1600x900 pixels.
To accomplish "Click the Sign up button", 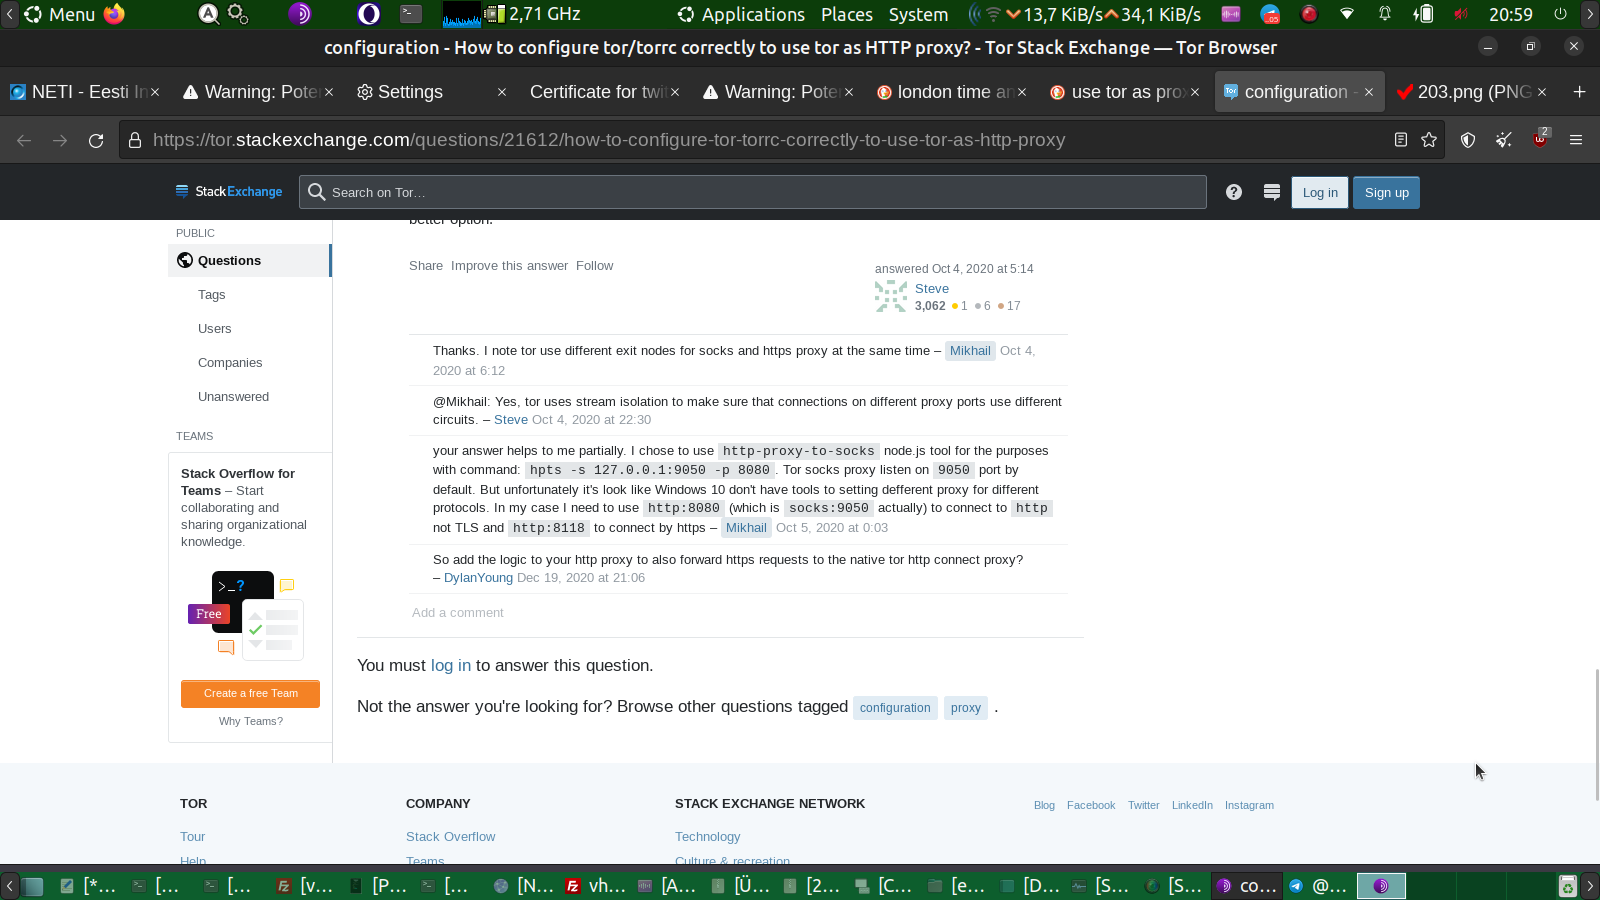I will coord(1387,193).
